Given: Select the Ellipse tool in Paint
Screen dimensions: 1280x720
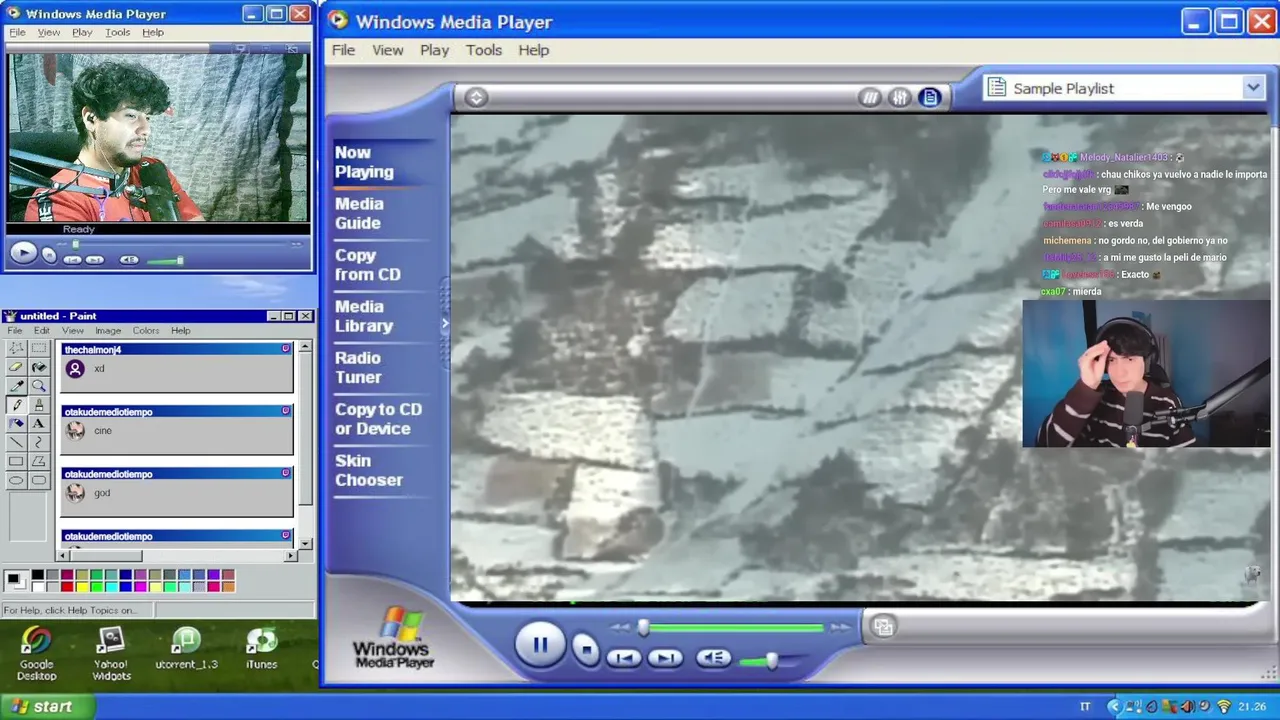Looking at the screenshot, I should (x=16, y=480).
